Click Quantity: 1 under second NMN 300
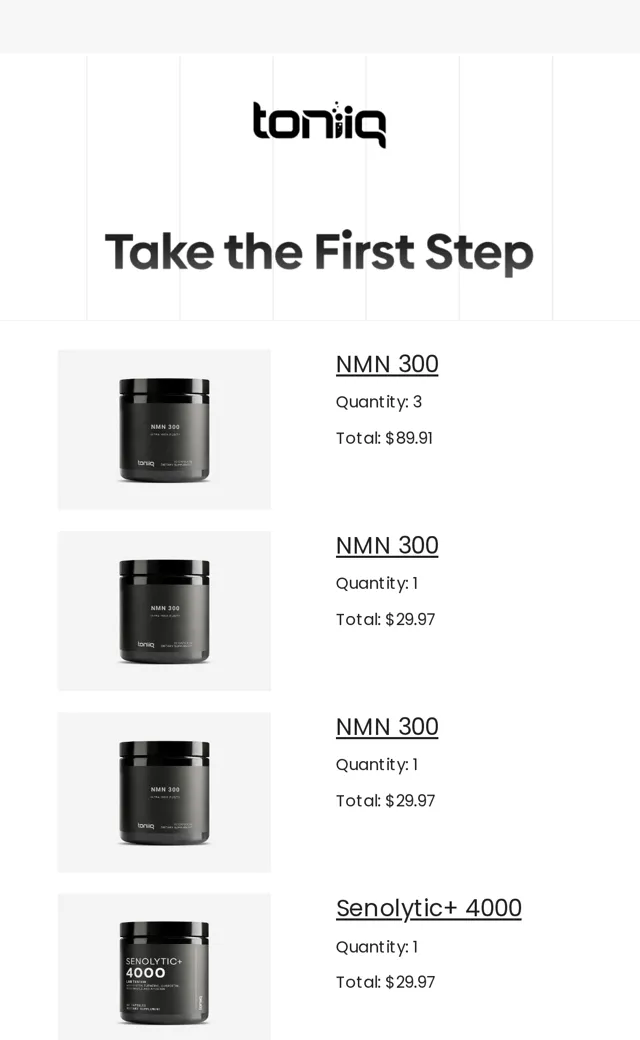Image resolution: width=640 pixels, height=1040 pixels. pos(377,583)
